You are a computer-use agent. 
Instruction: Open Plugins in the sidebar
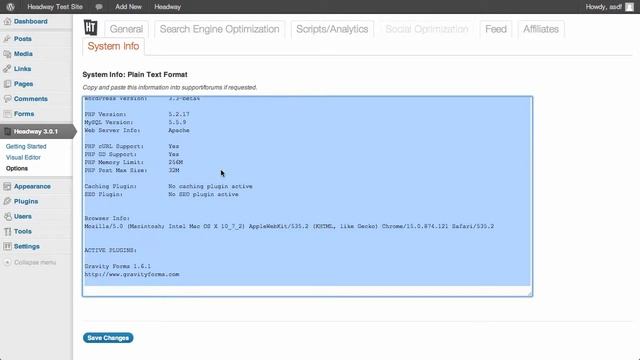click(x=26, y=202)
